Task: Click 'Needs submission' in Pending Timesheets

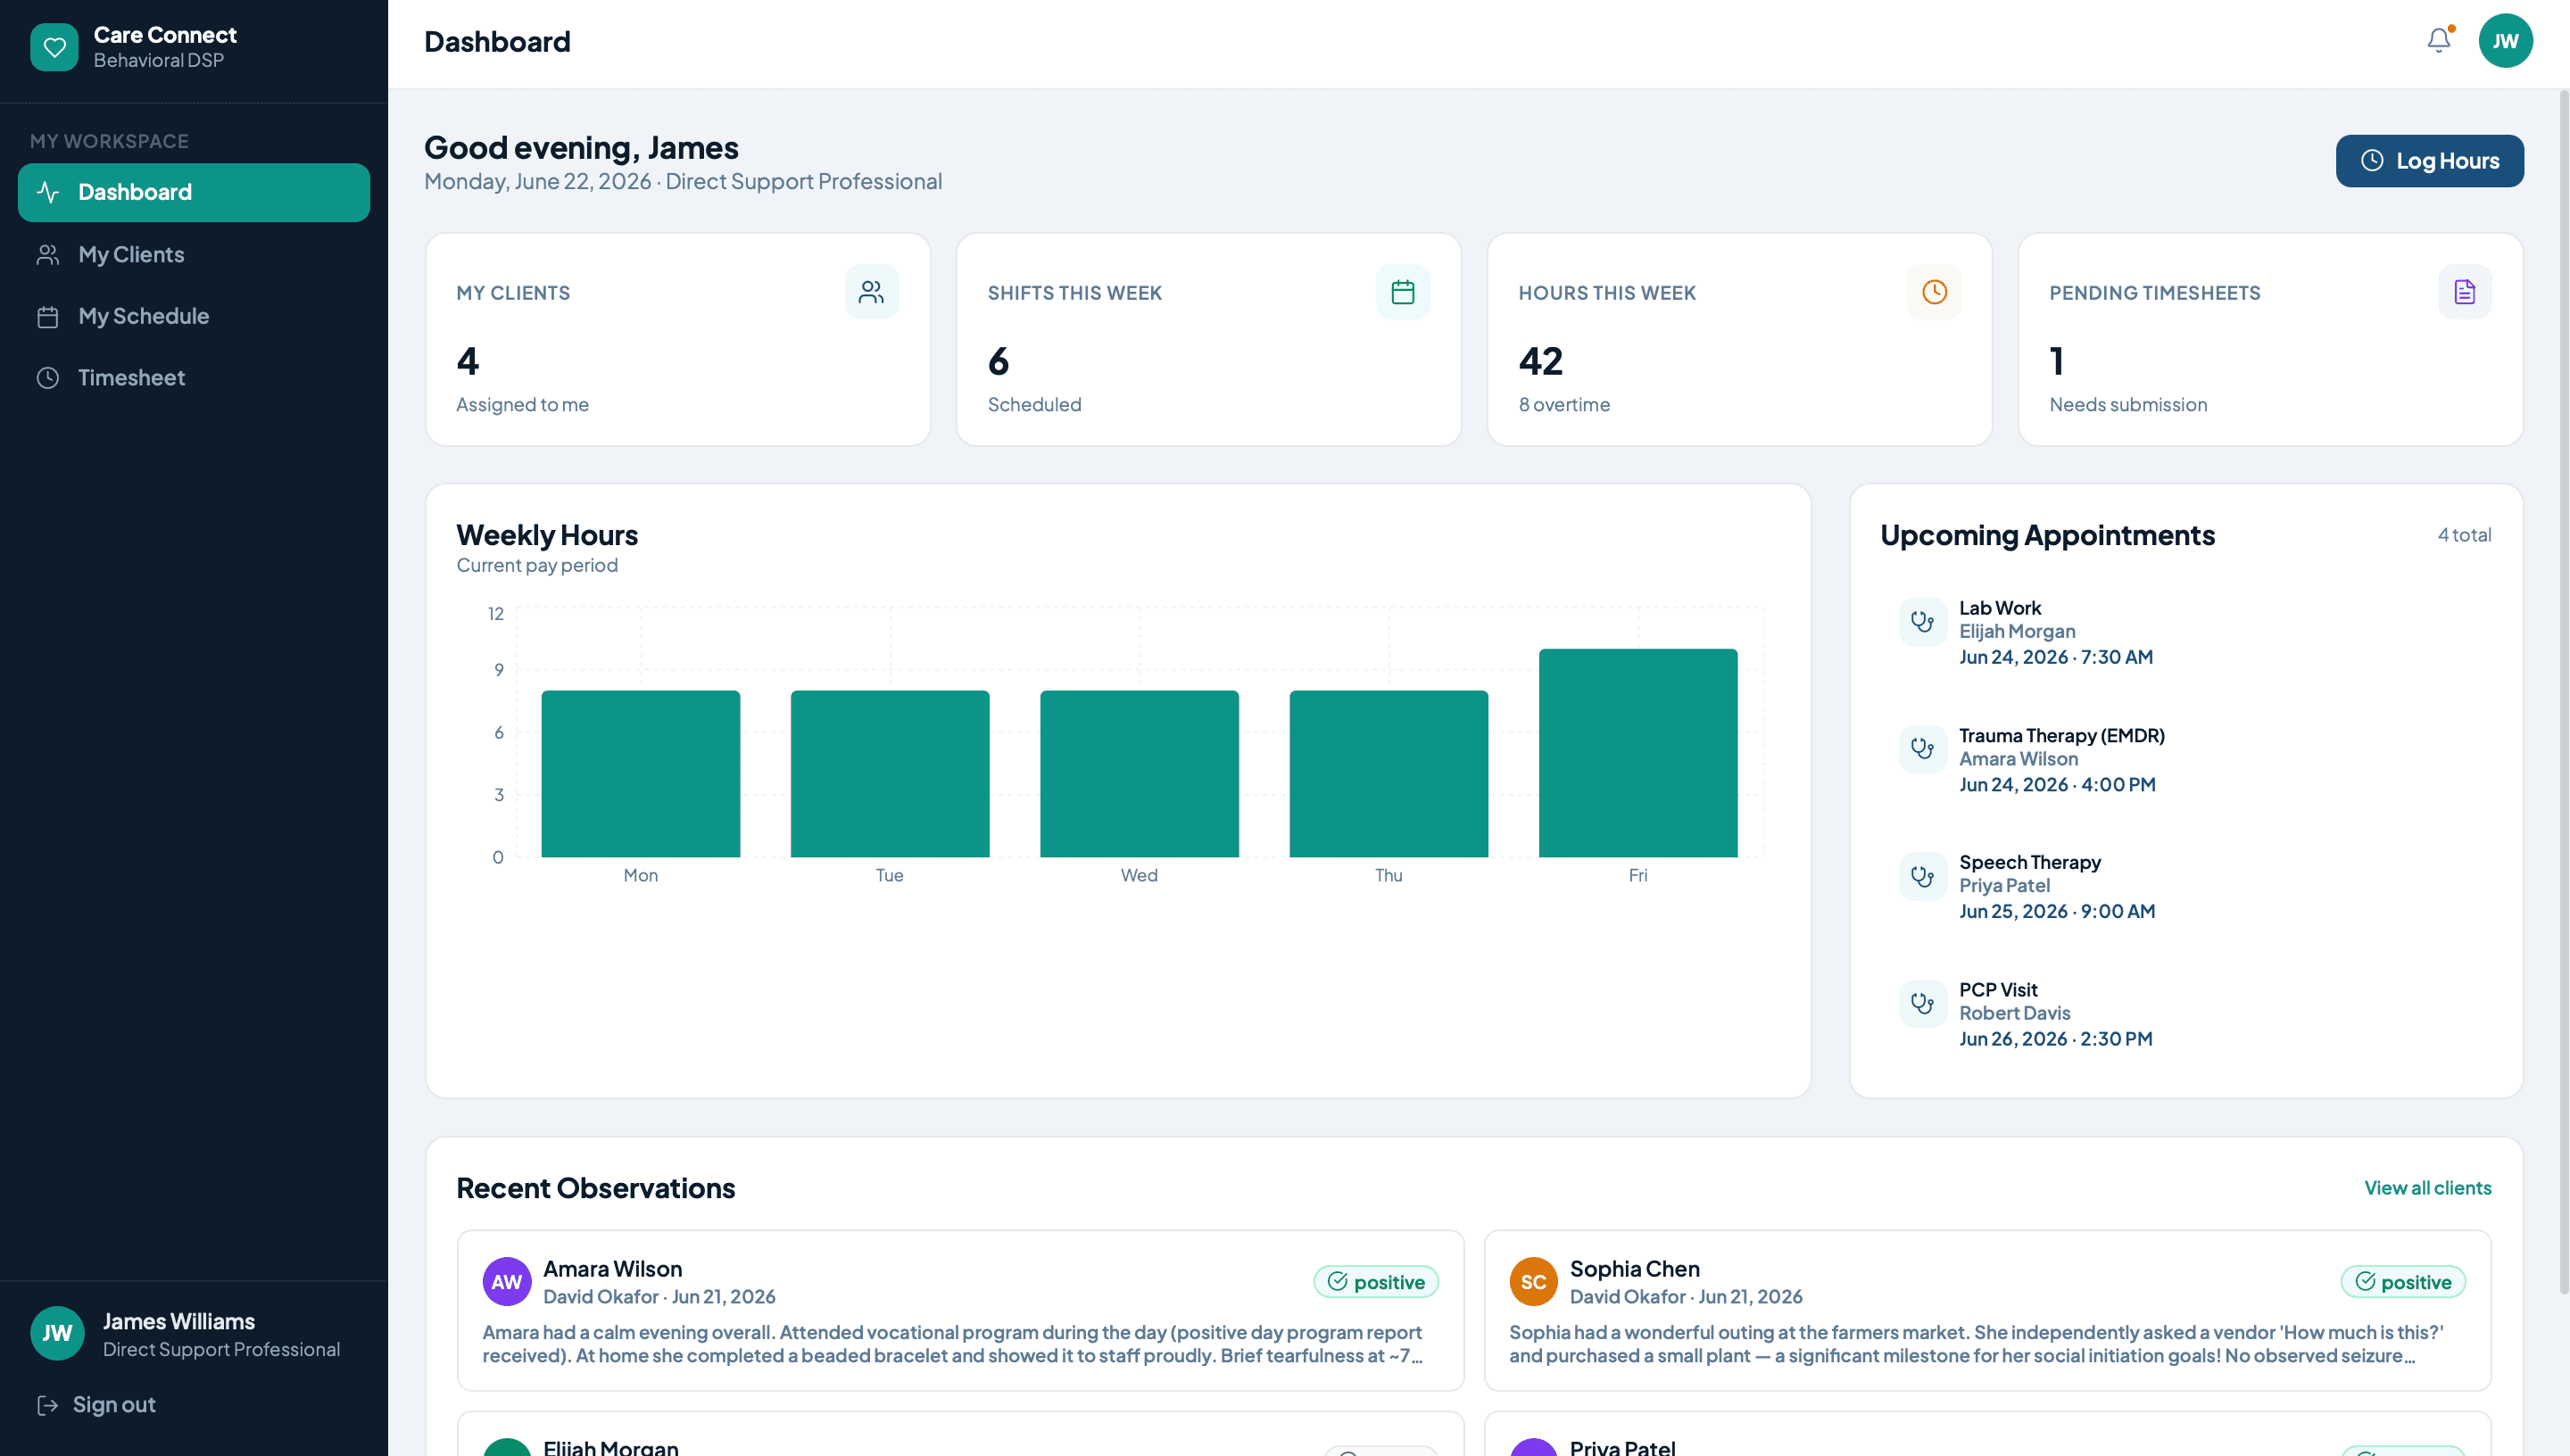Action: 2128,404
